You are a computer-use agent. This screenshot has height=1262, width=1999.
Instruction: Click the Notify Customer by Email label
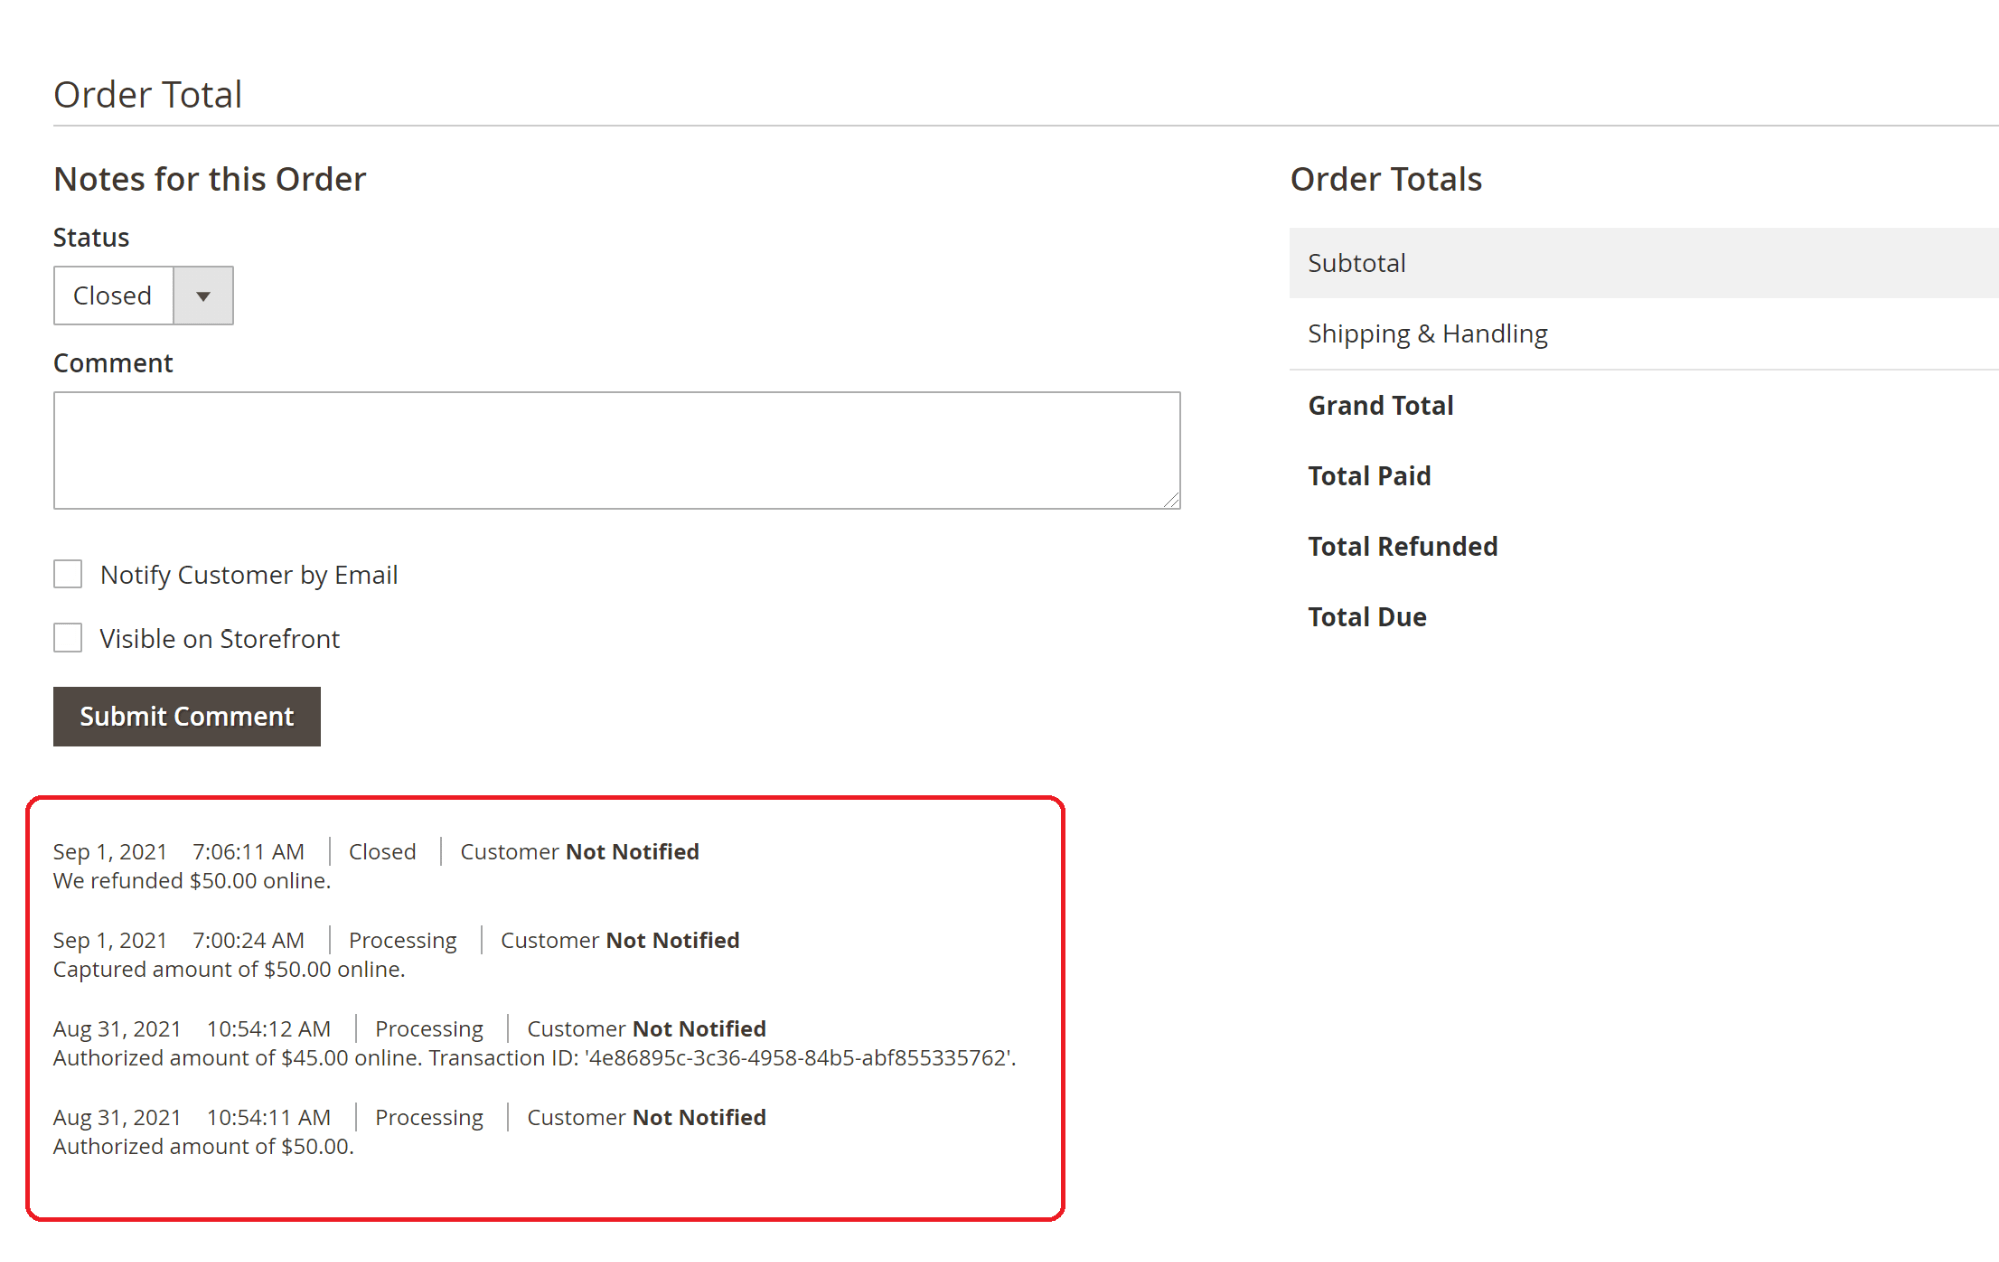[x=249, y=575]
